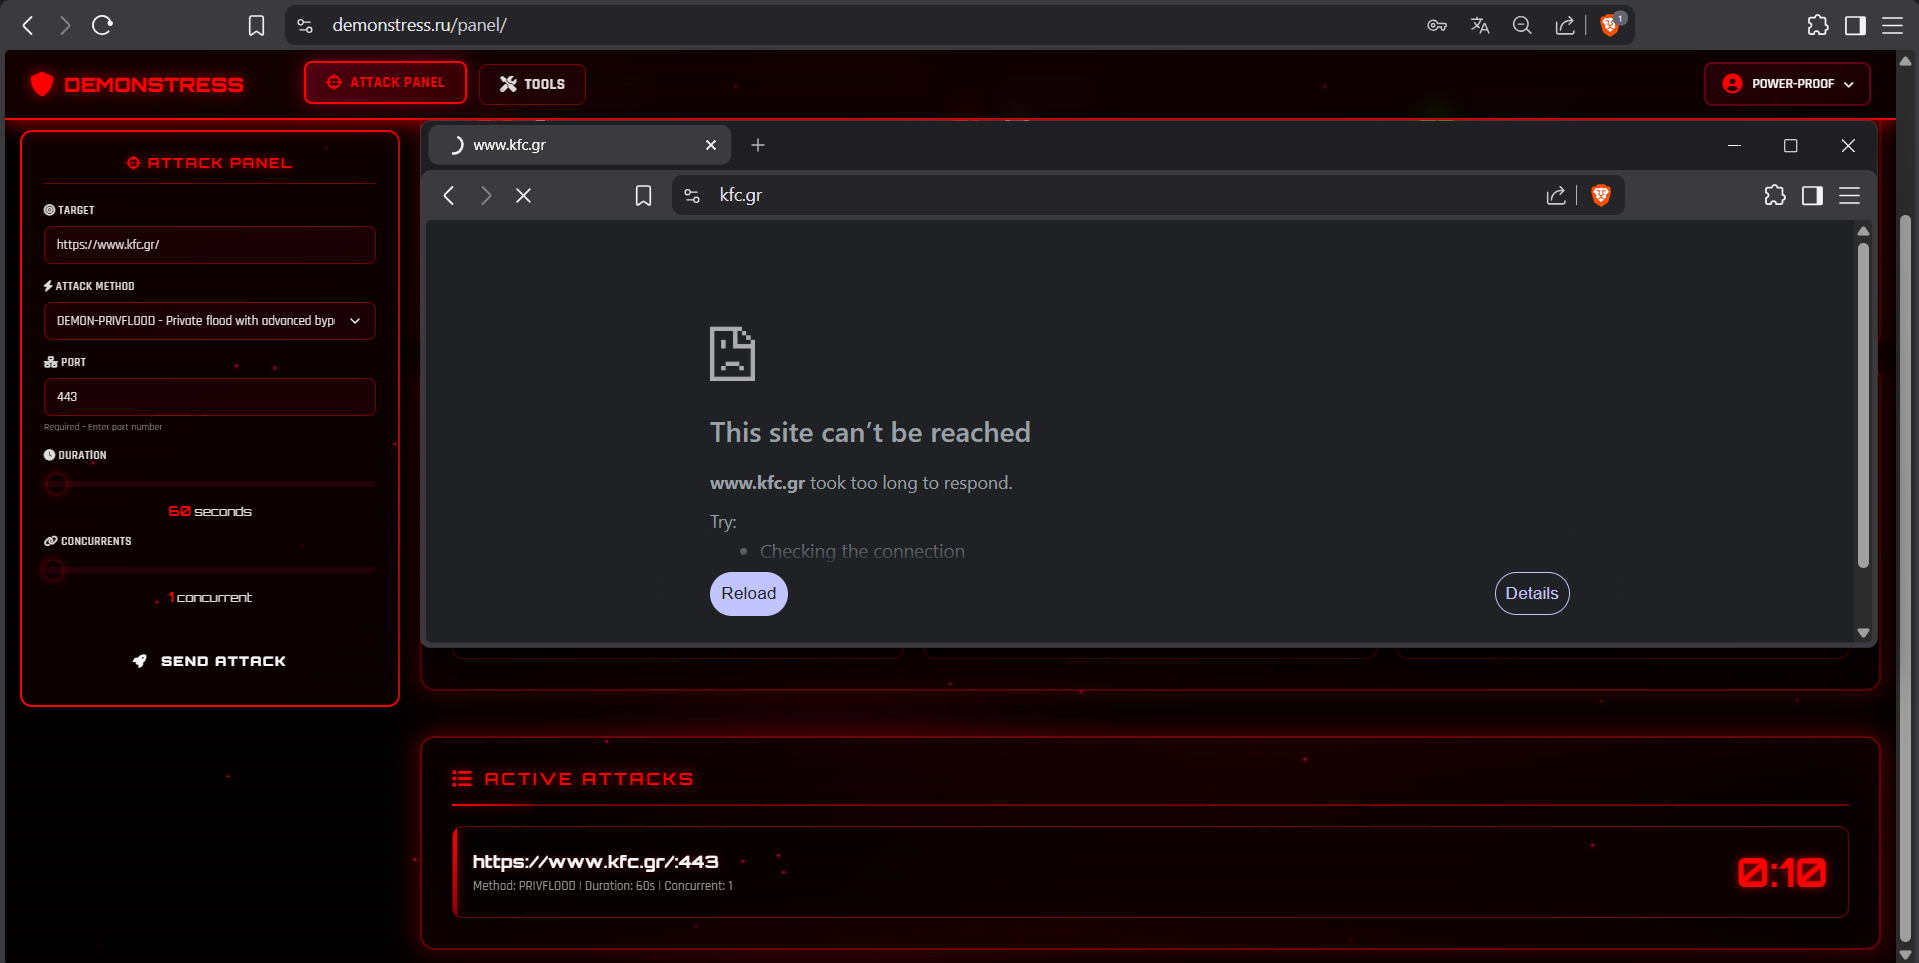Click the translate page icon
The height and width of the screenshot is (963, 1919).
[1480, 25]
